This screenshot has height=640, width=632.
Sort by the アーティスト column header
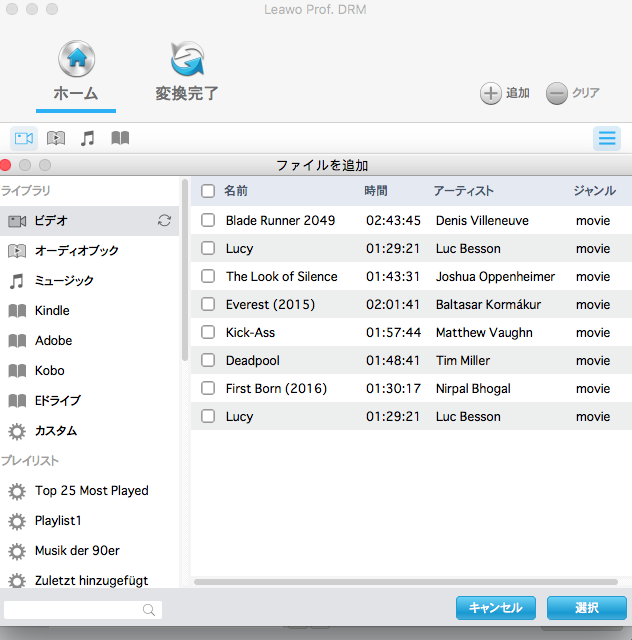tap(463, 191)
